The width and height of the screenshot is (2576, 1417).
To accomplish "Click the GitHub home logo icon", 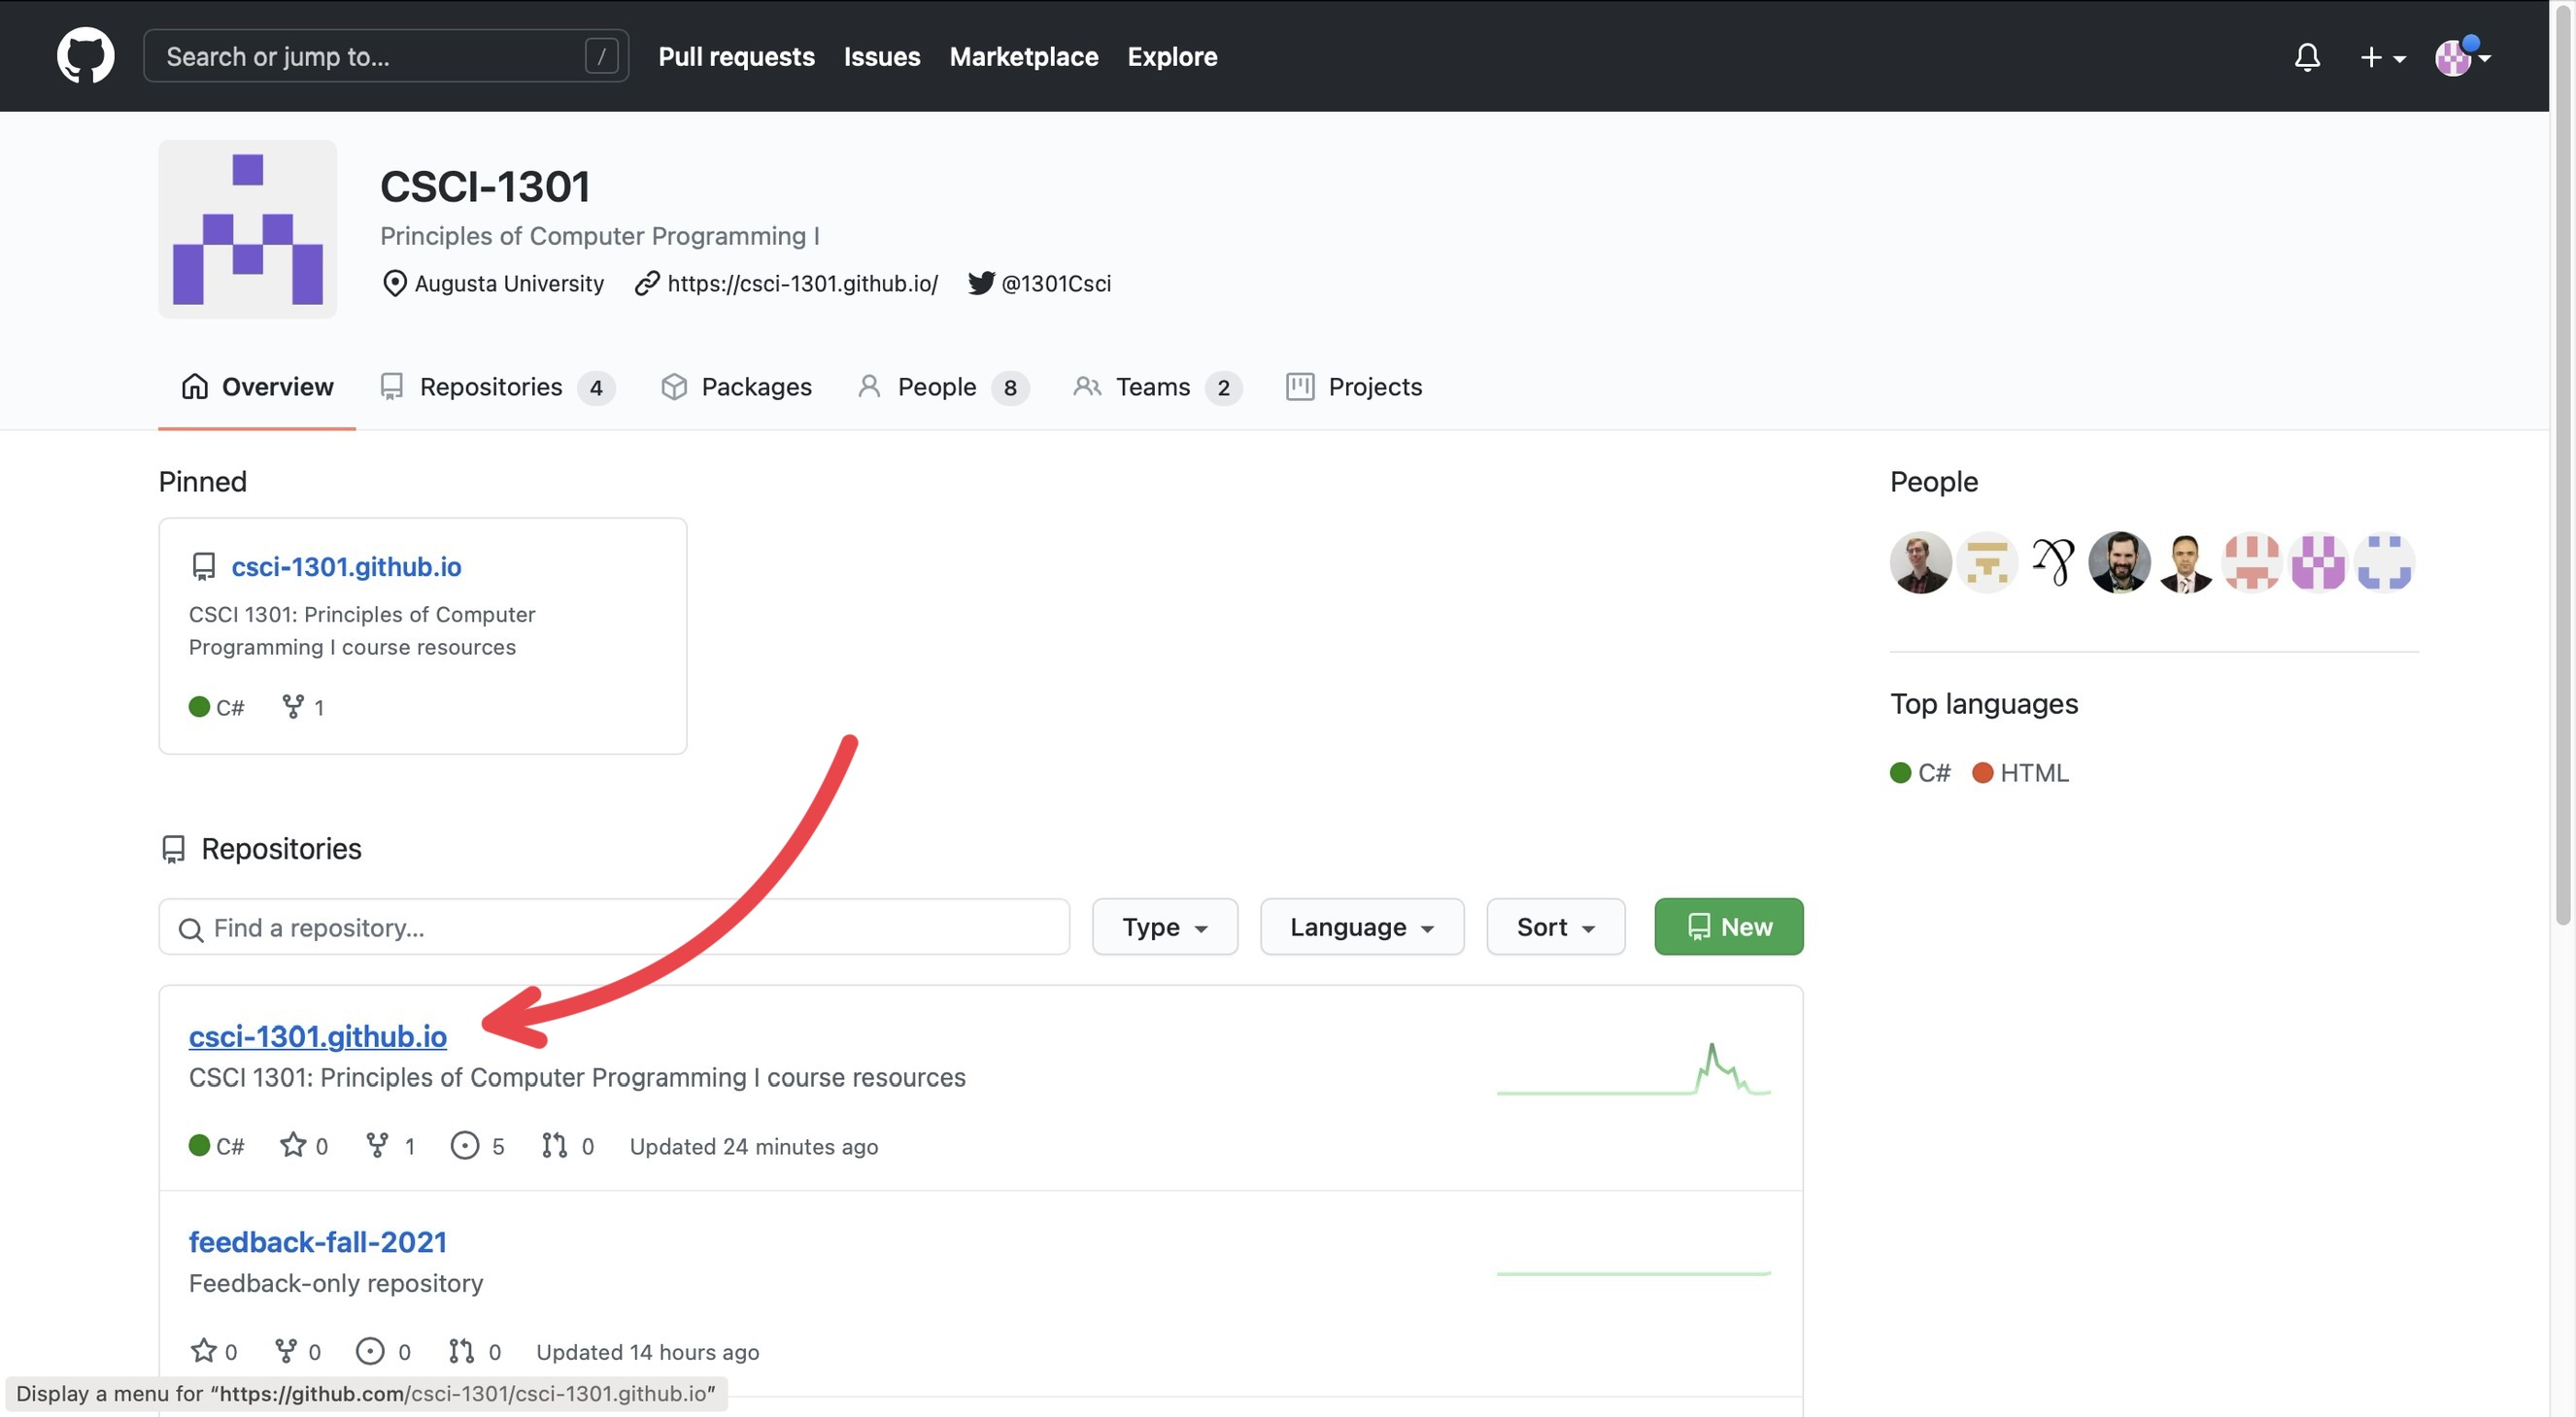I will tap(84, 55).
